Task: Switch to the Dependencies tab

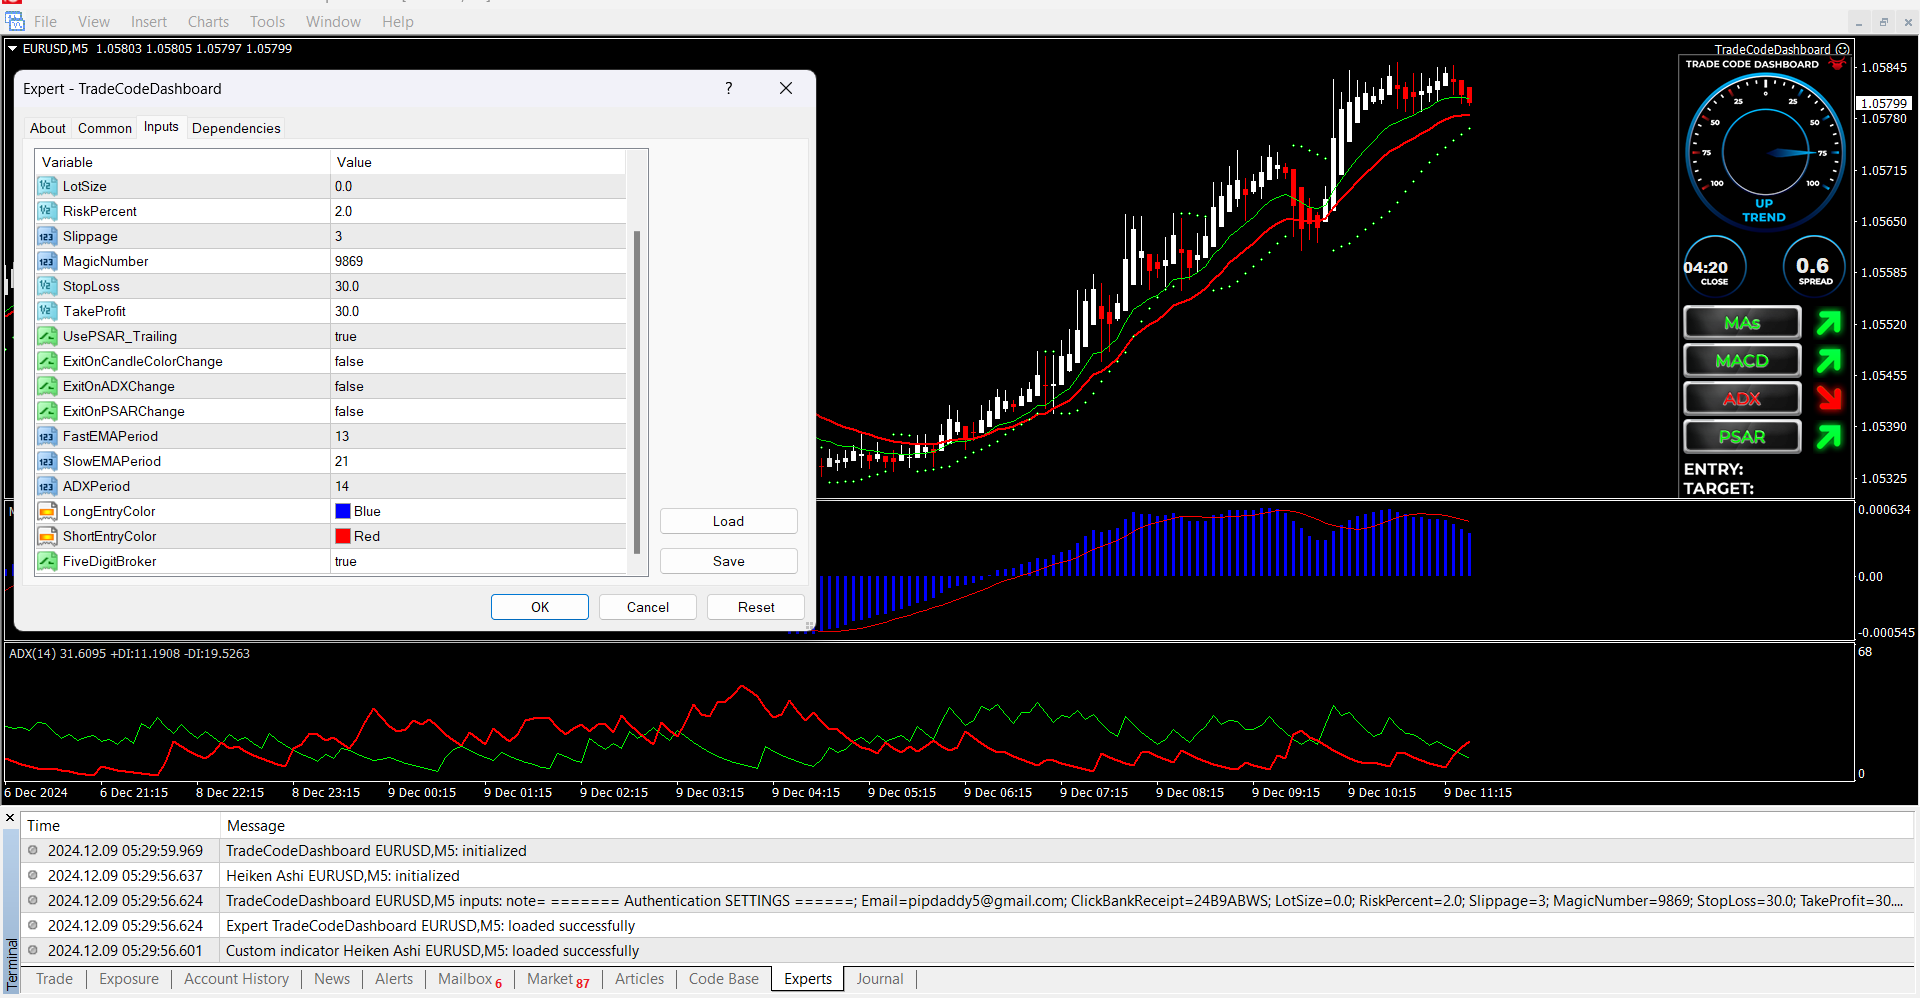Action: coord(236,128)
